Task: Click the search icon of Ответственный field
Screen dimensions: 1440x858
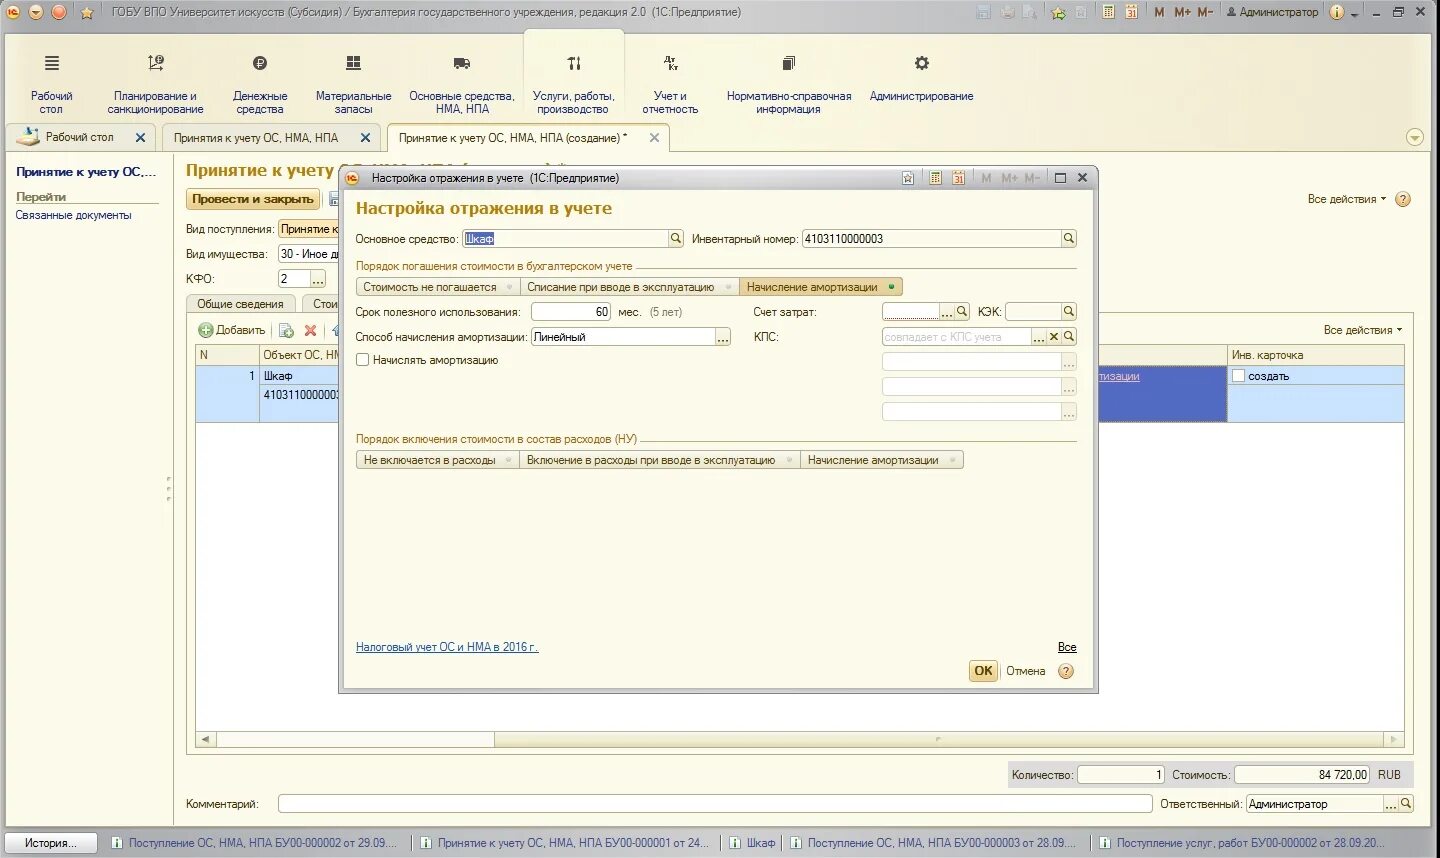Action: pyautogui.click(x=1406, y=804)
